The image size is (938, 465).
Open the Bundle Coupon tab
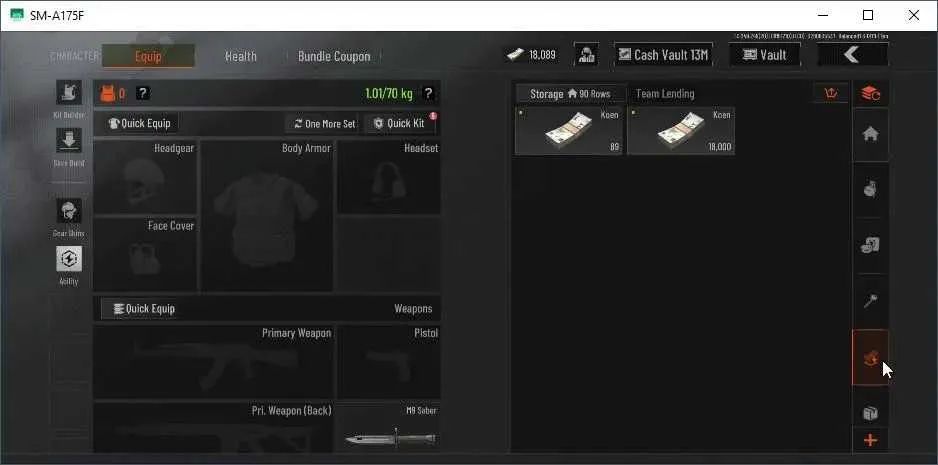click(334, 56)
